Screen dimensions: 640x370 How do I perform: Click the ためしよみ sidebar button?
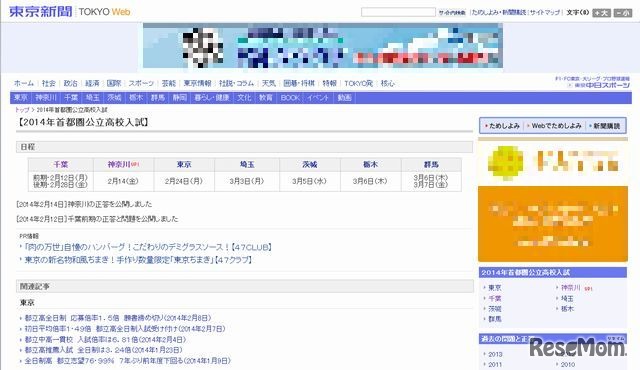pyautogui.click(x=504, y=126)
